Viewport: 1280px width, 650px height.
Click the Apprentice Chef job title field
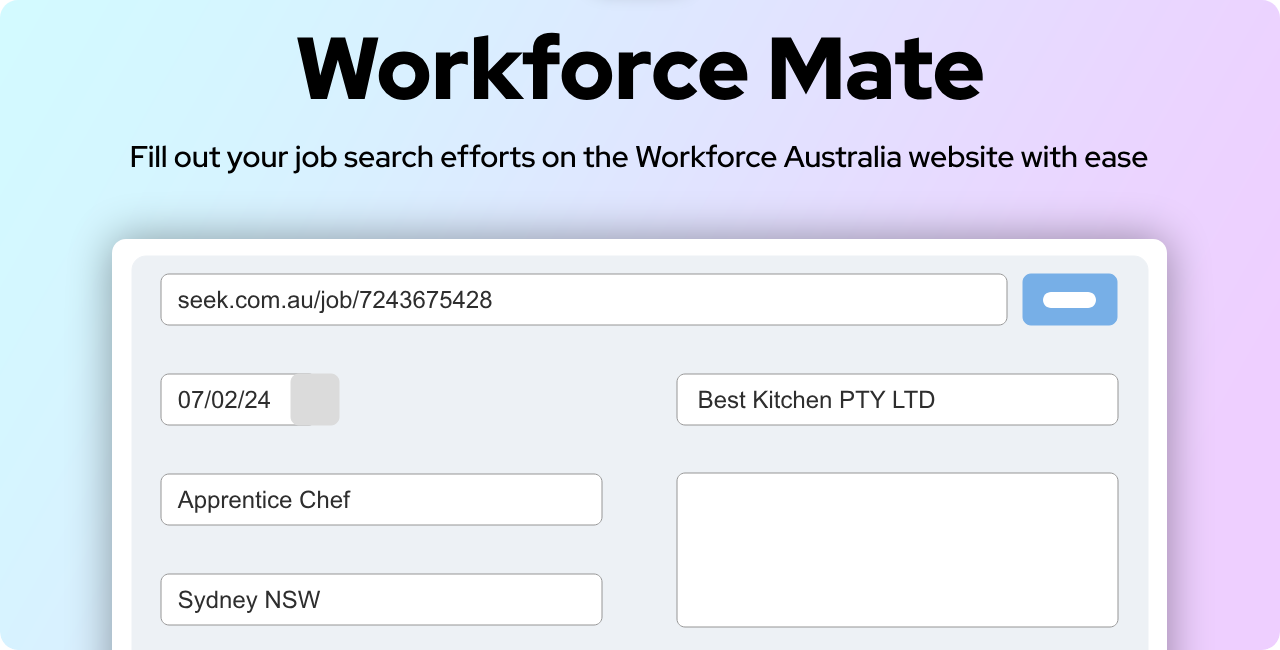pyautogui.click(x=381, y=499)
